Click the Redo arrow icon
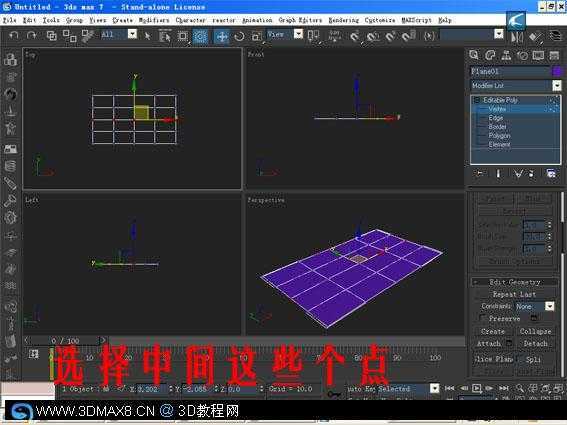 click(x=32, y=35)
